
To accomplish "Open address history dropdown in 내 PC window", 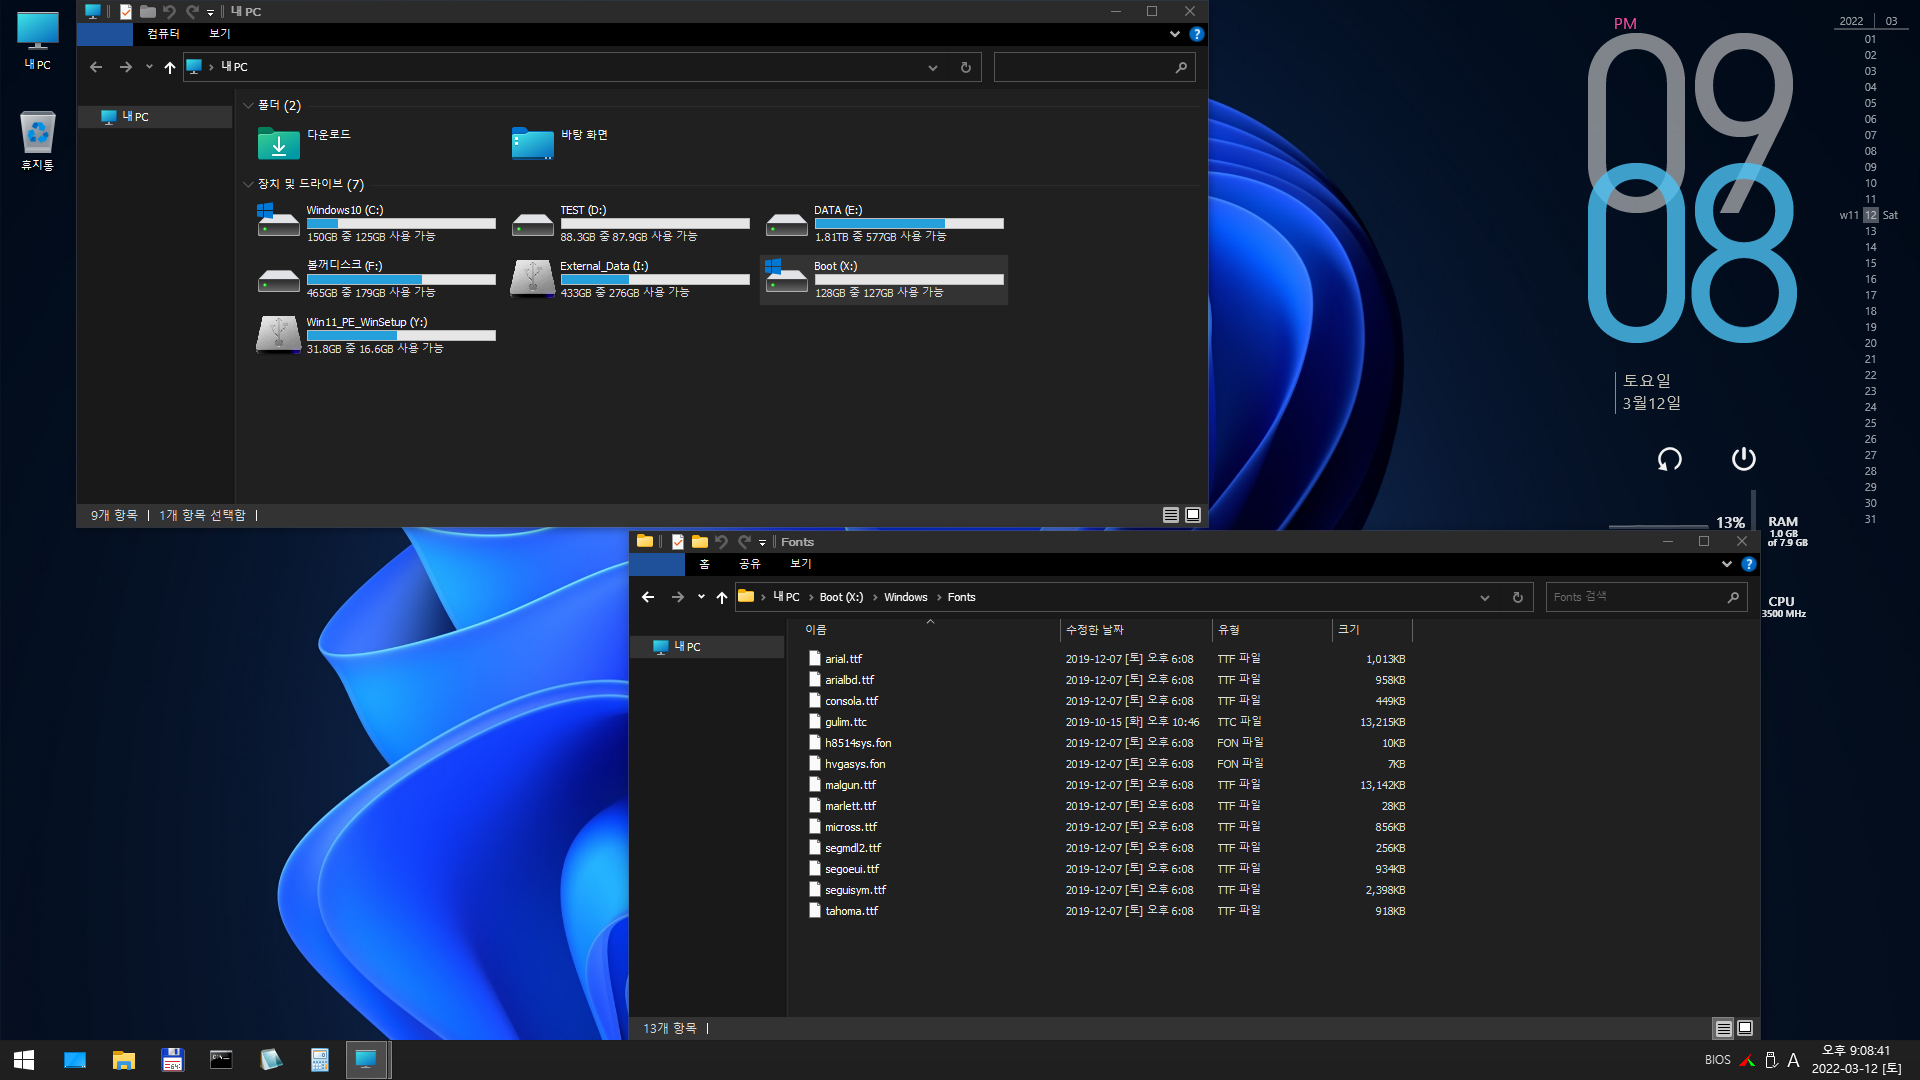I will coord(933,67).
